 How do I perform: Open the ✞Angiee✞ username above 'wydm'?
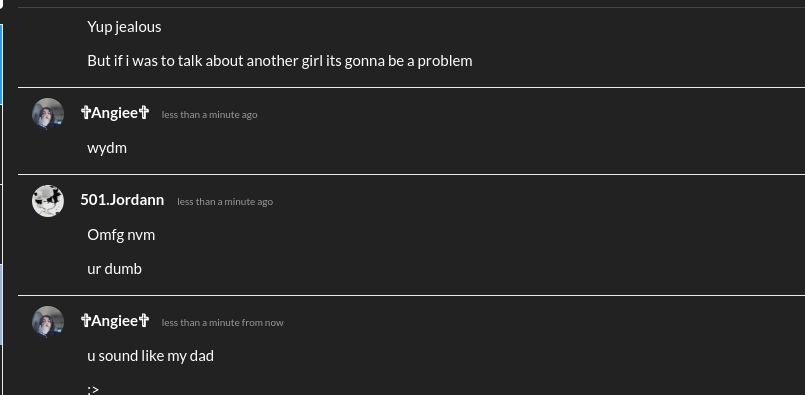pos(115,112)
